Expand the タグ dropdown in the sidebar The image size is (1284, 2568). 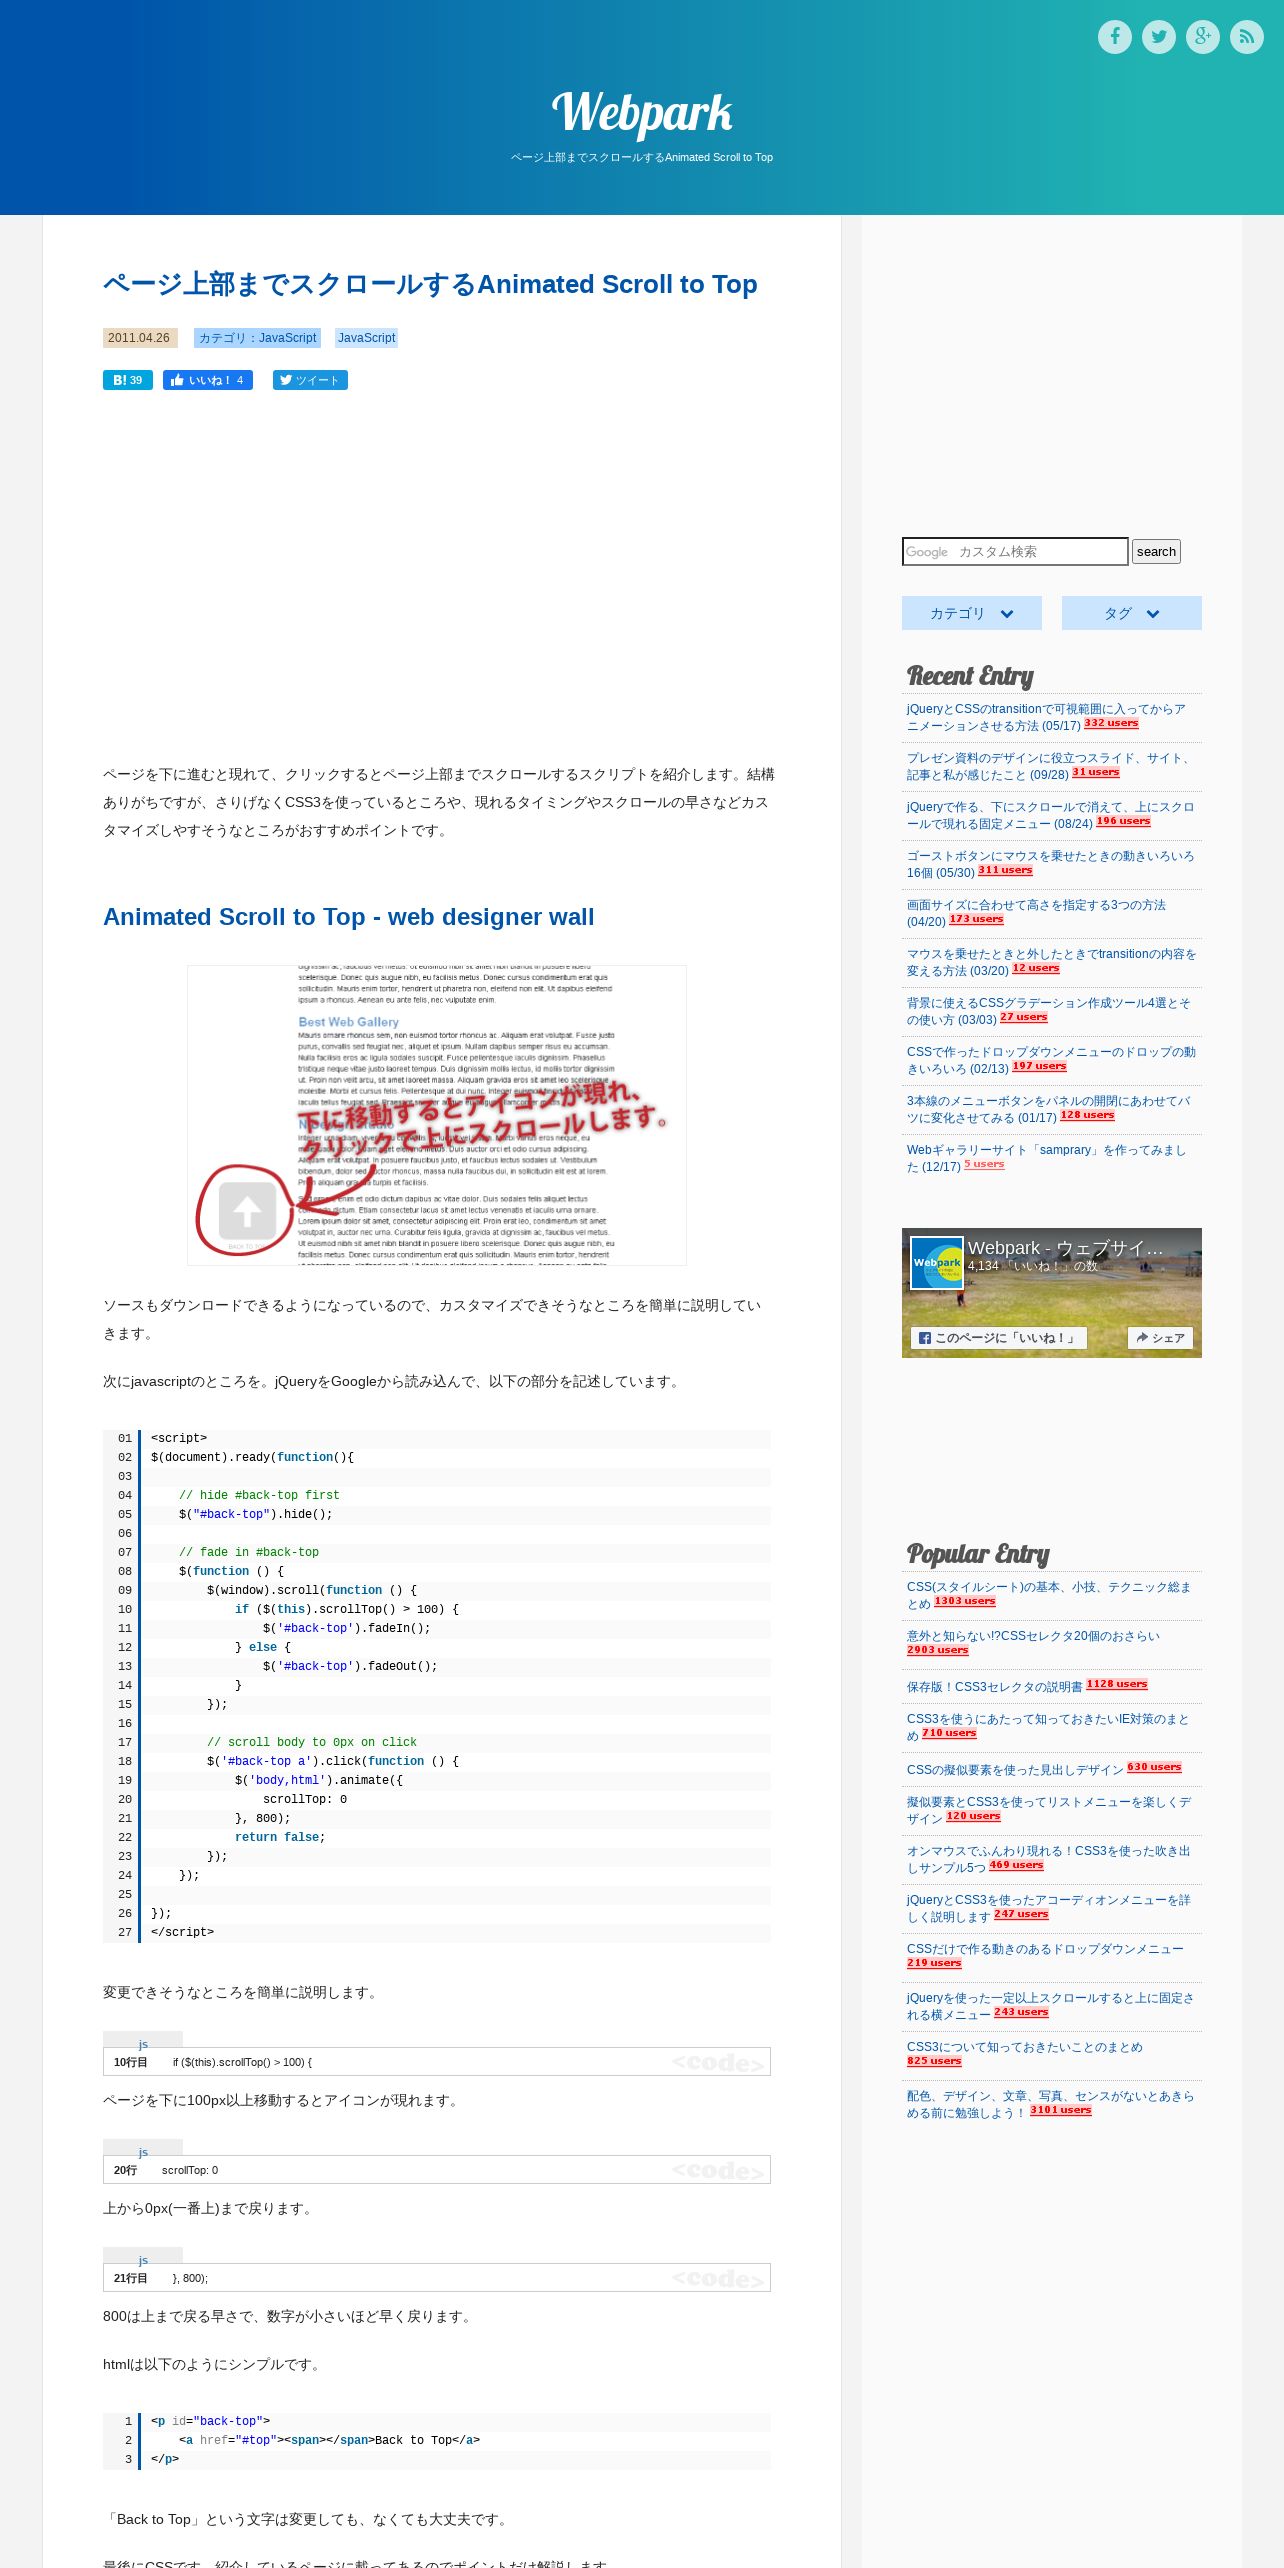pos(1132,613)
